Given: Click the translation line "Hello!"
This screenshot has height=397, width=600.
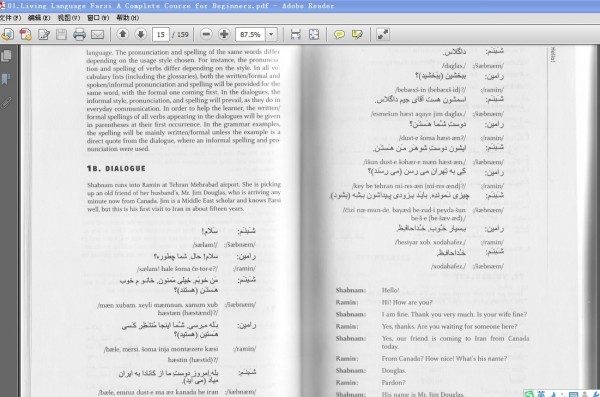Looking at the screenshot, I should [390, 290].
